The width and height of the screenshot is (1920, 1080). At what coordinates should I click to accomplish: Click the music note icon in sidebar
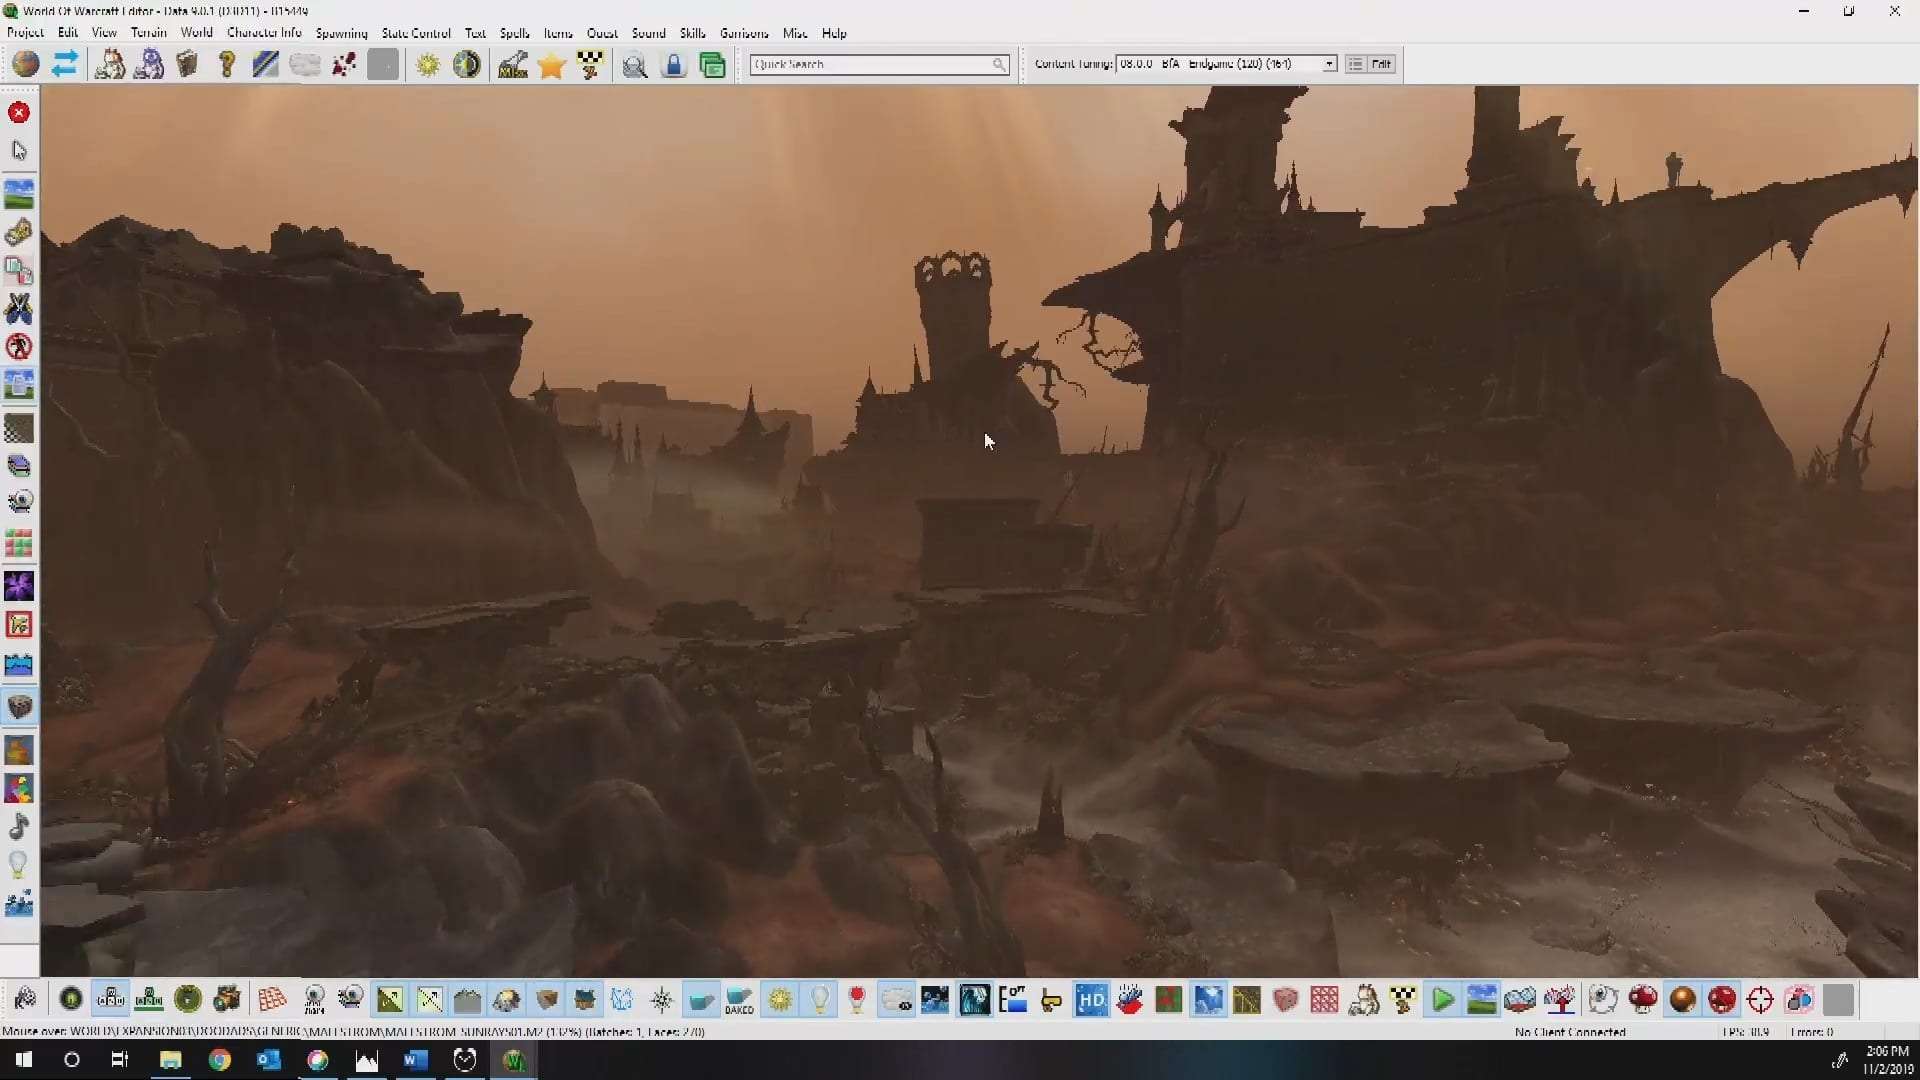(19, 827)
